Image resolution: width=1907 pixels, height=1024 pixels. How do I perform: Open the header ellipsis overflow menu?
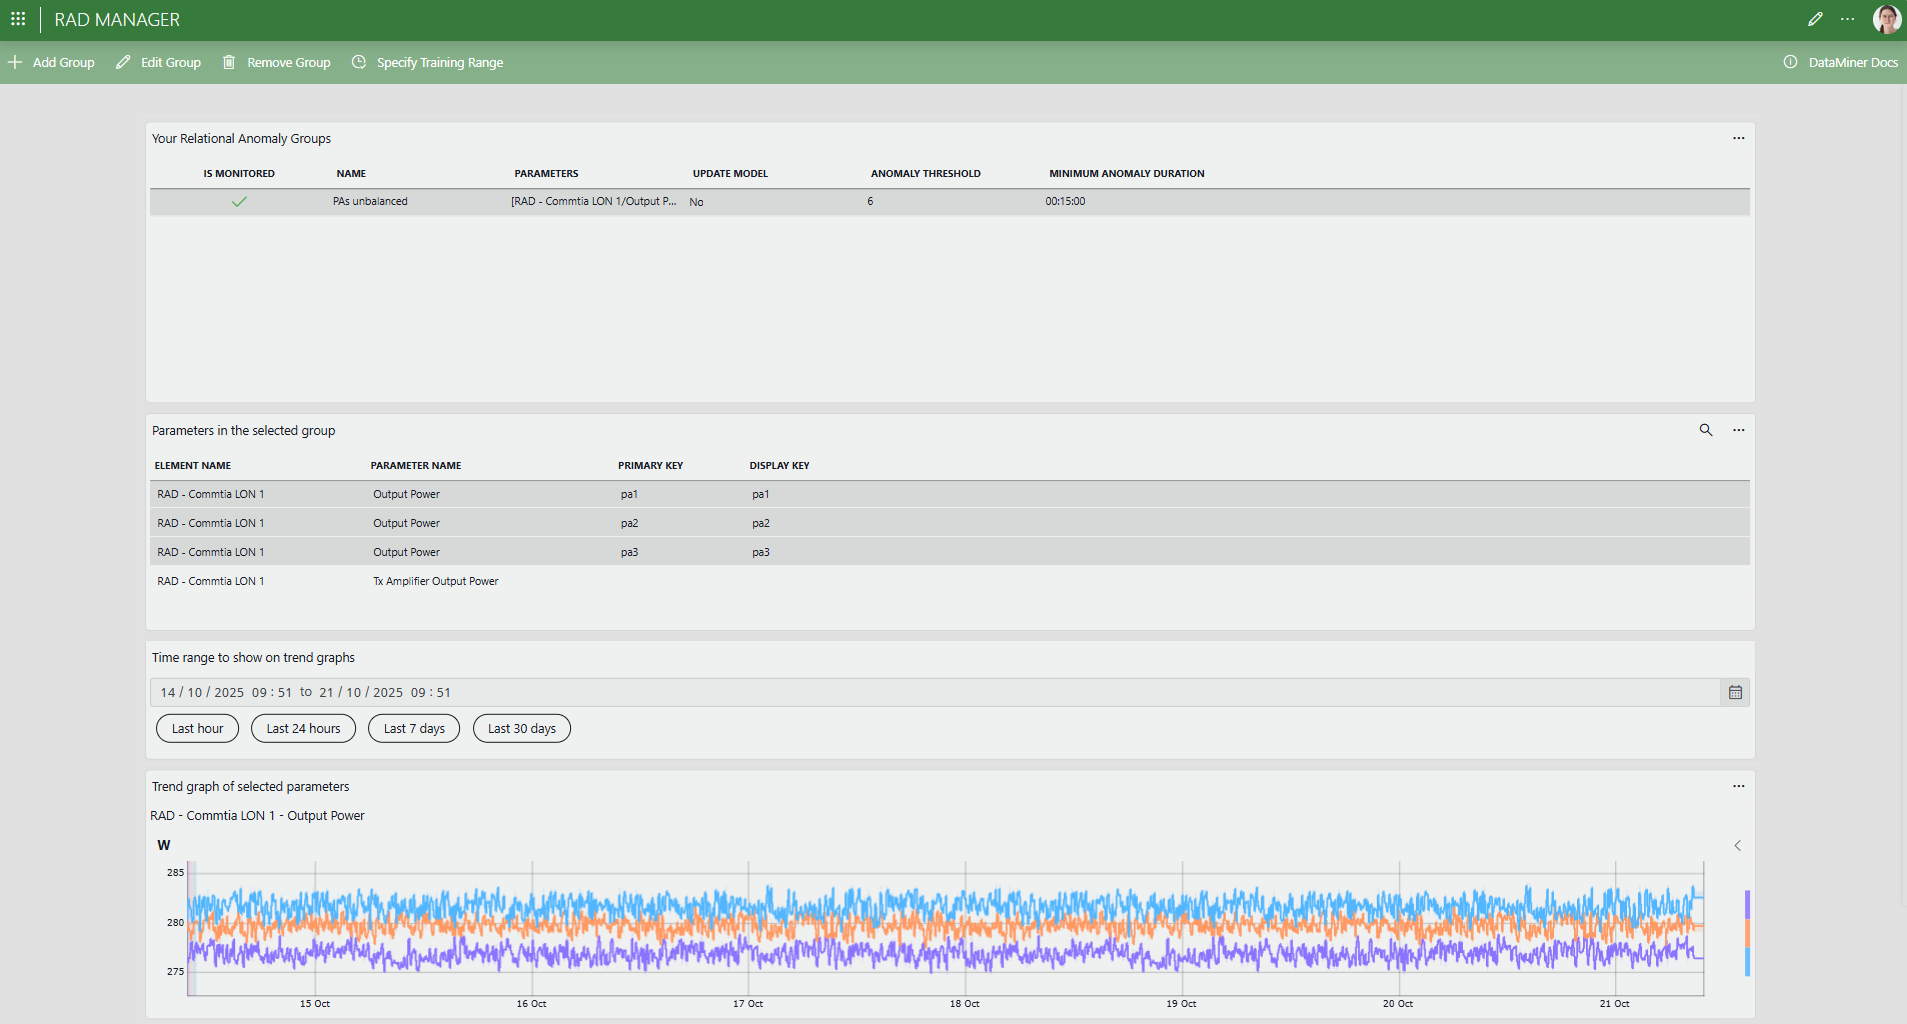[x=1847, y=19]
